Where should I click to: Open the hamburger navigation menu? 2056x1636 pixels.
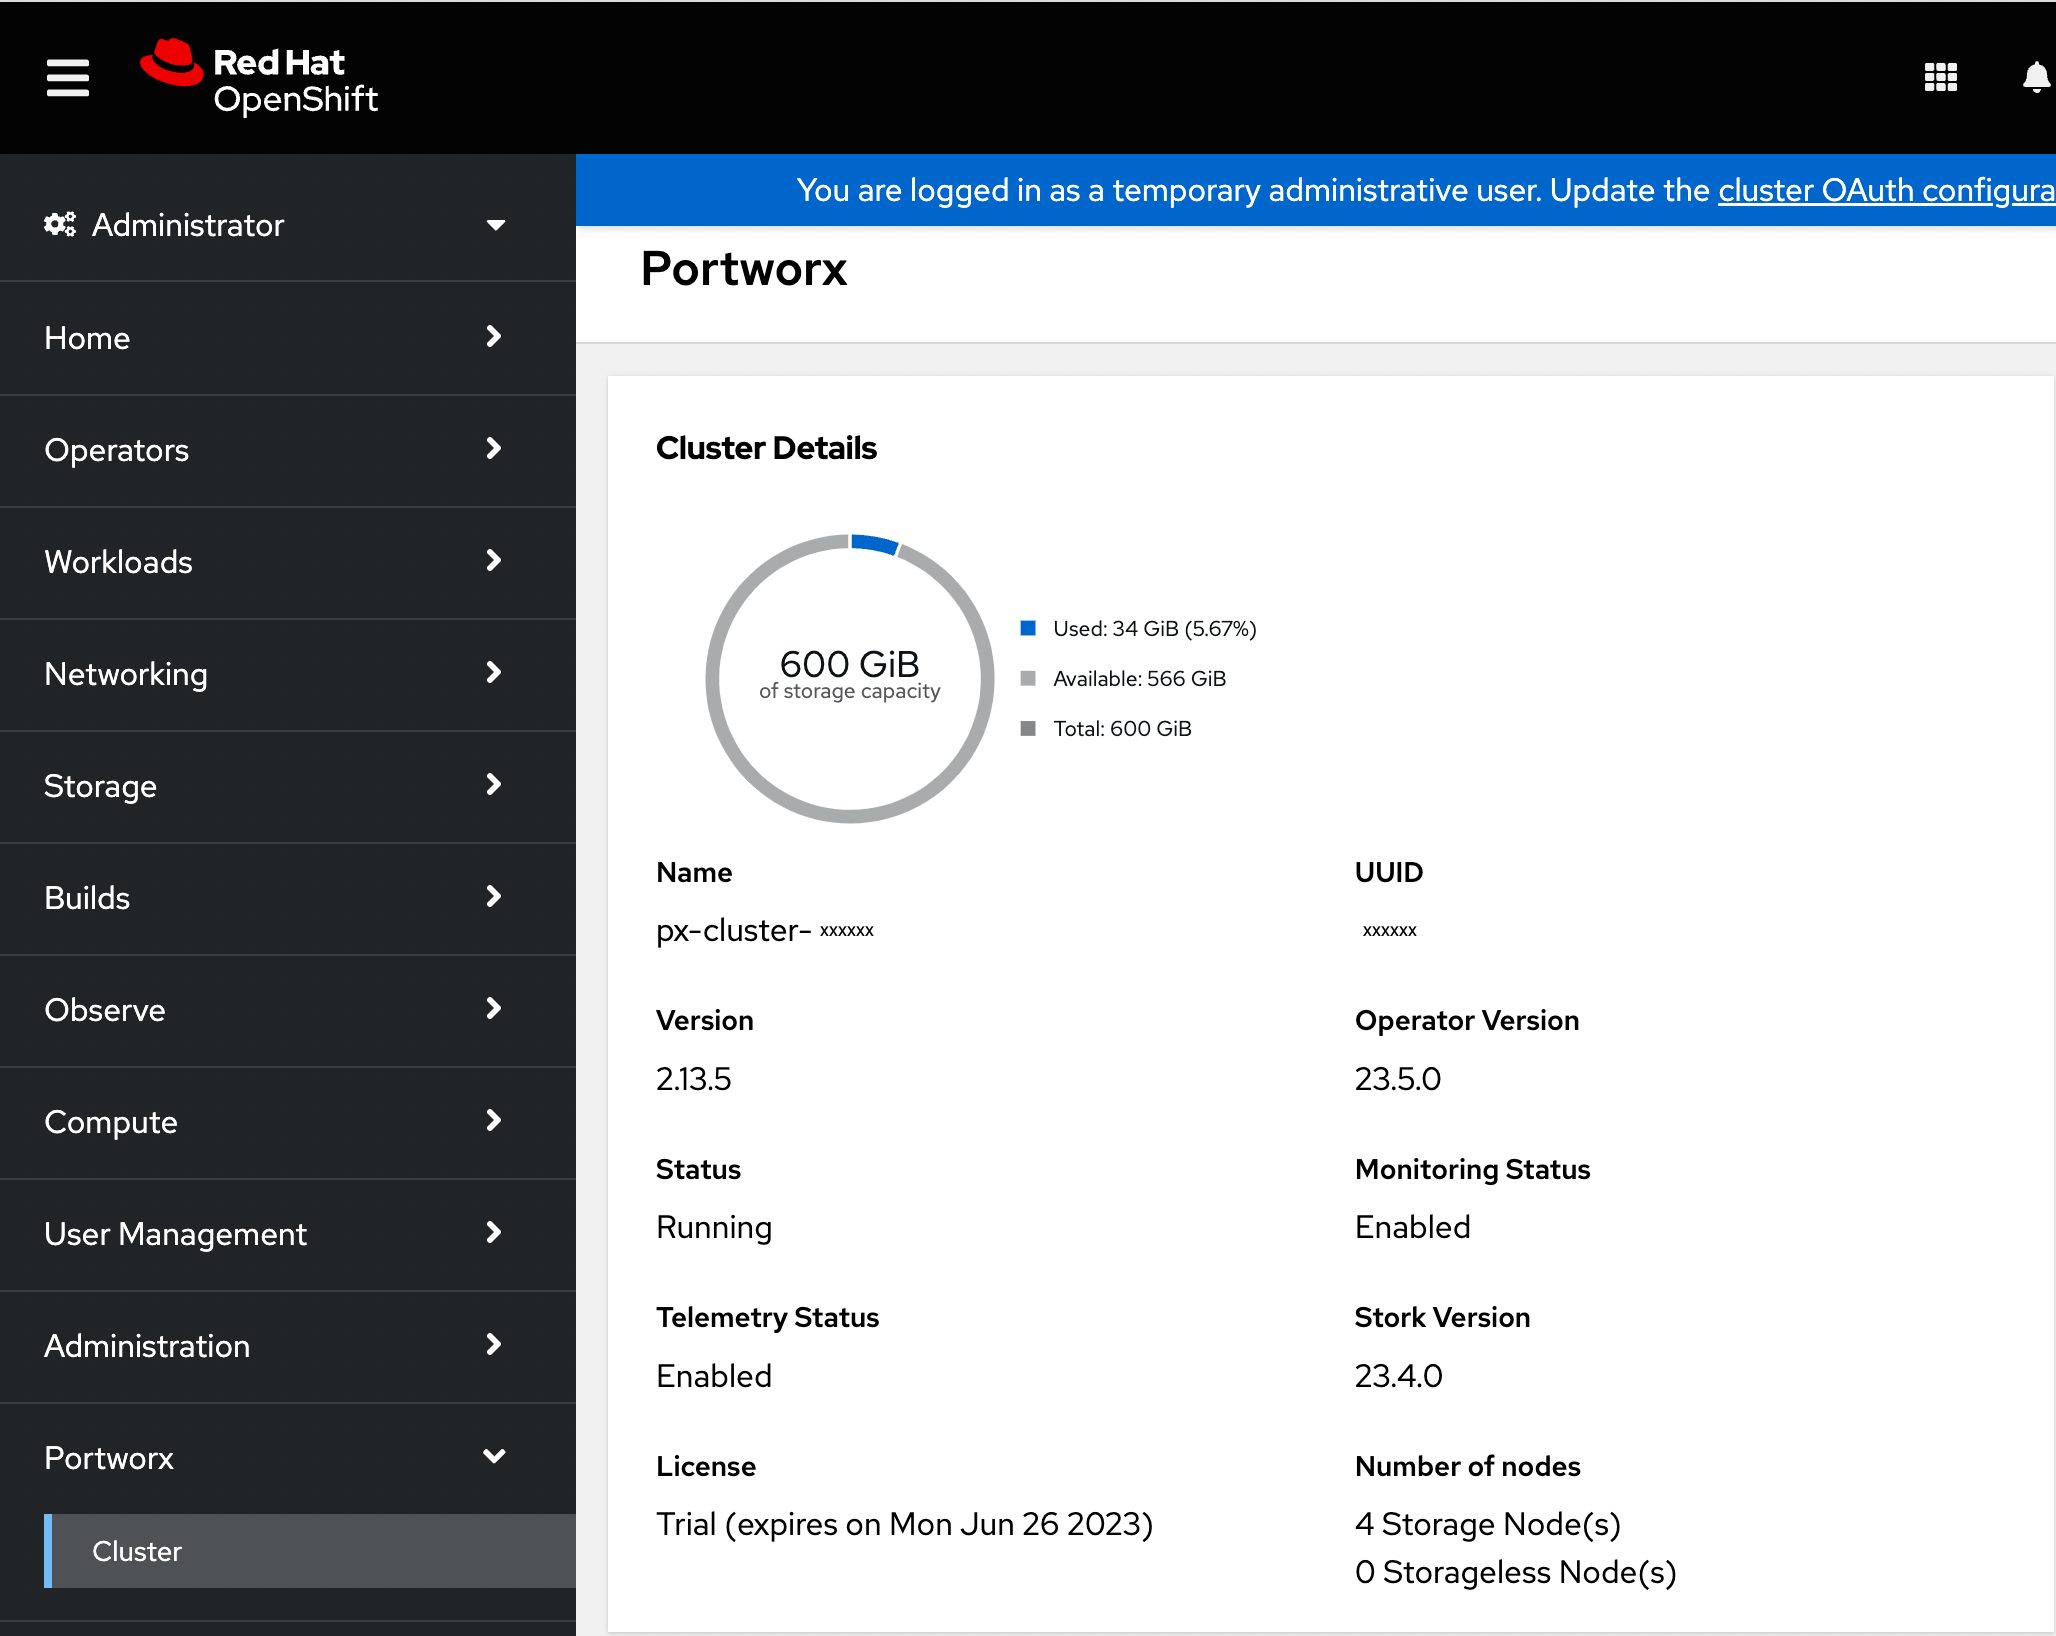(67, 77)
